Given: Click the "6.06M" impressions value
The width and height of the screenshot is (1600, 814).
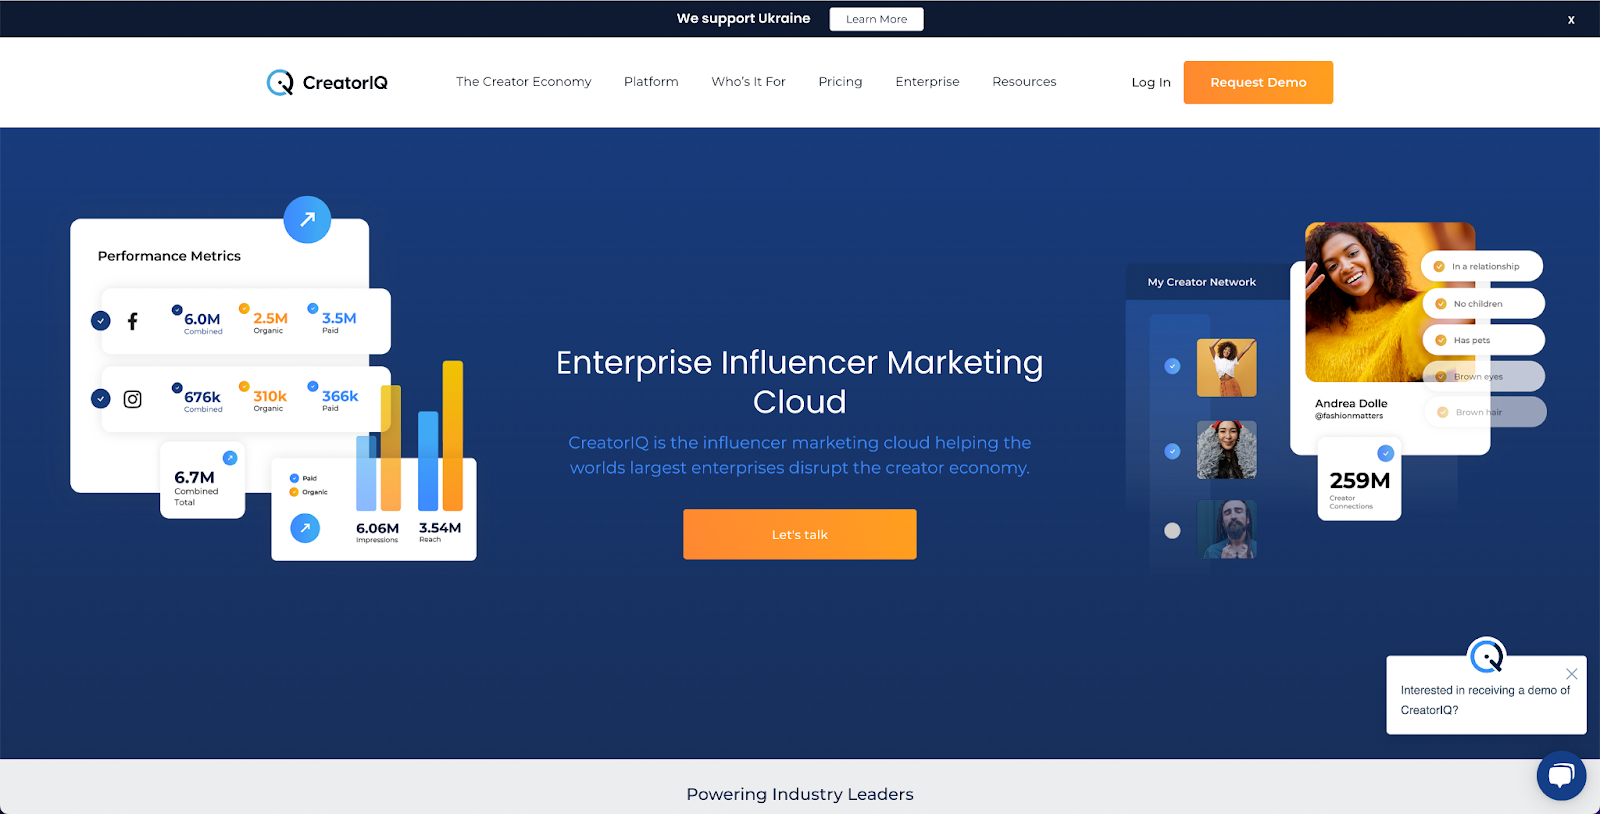Looking at the screenshot, I should pyautogui.click(x=377, y=528).
